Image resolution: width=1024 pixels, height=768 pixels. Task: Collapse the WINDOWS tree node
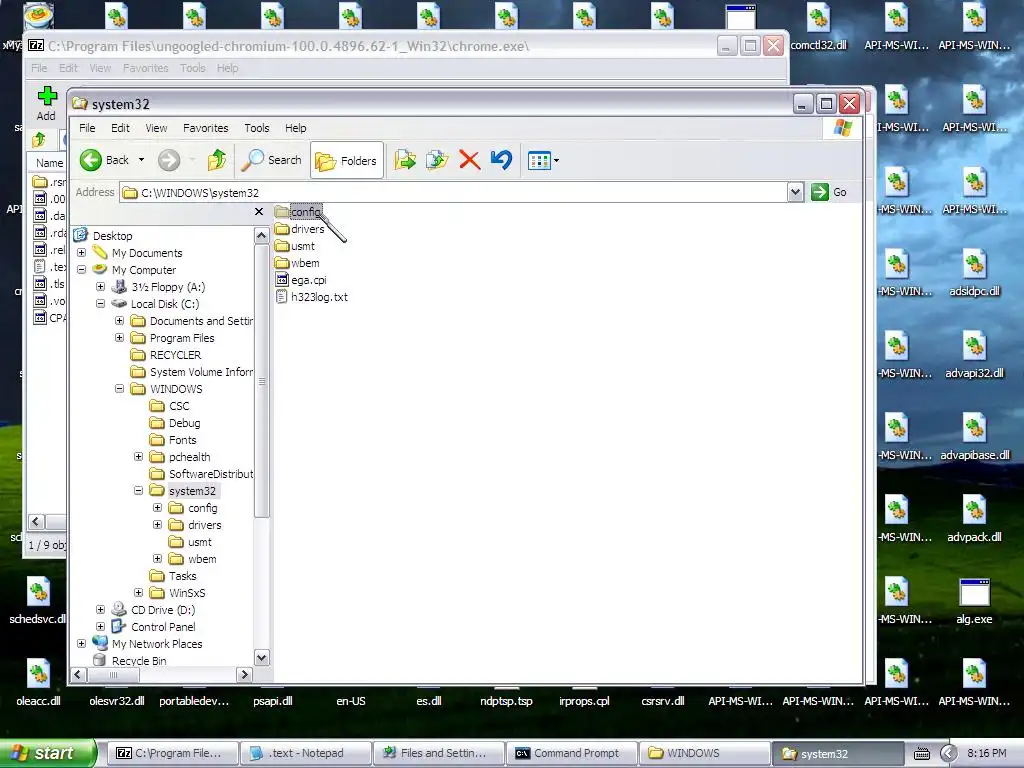120,389
